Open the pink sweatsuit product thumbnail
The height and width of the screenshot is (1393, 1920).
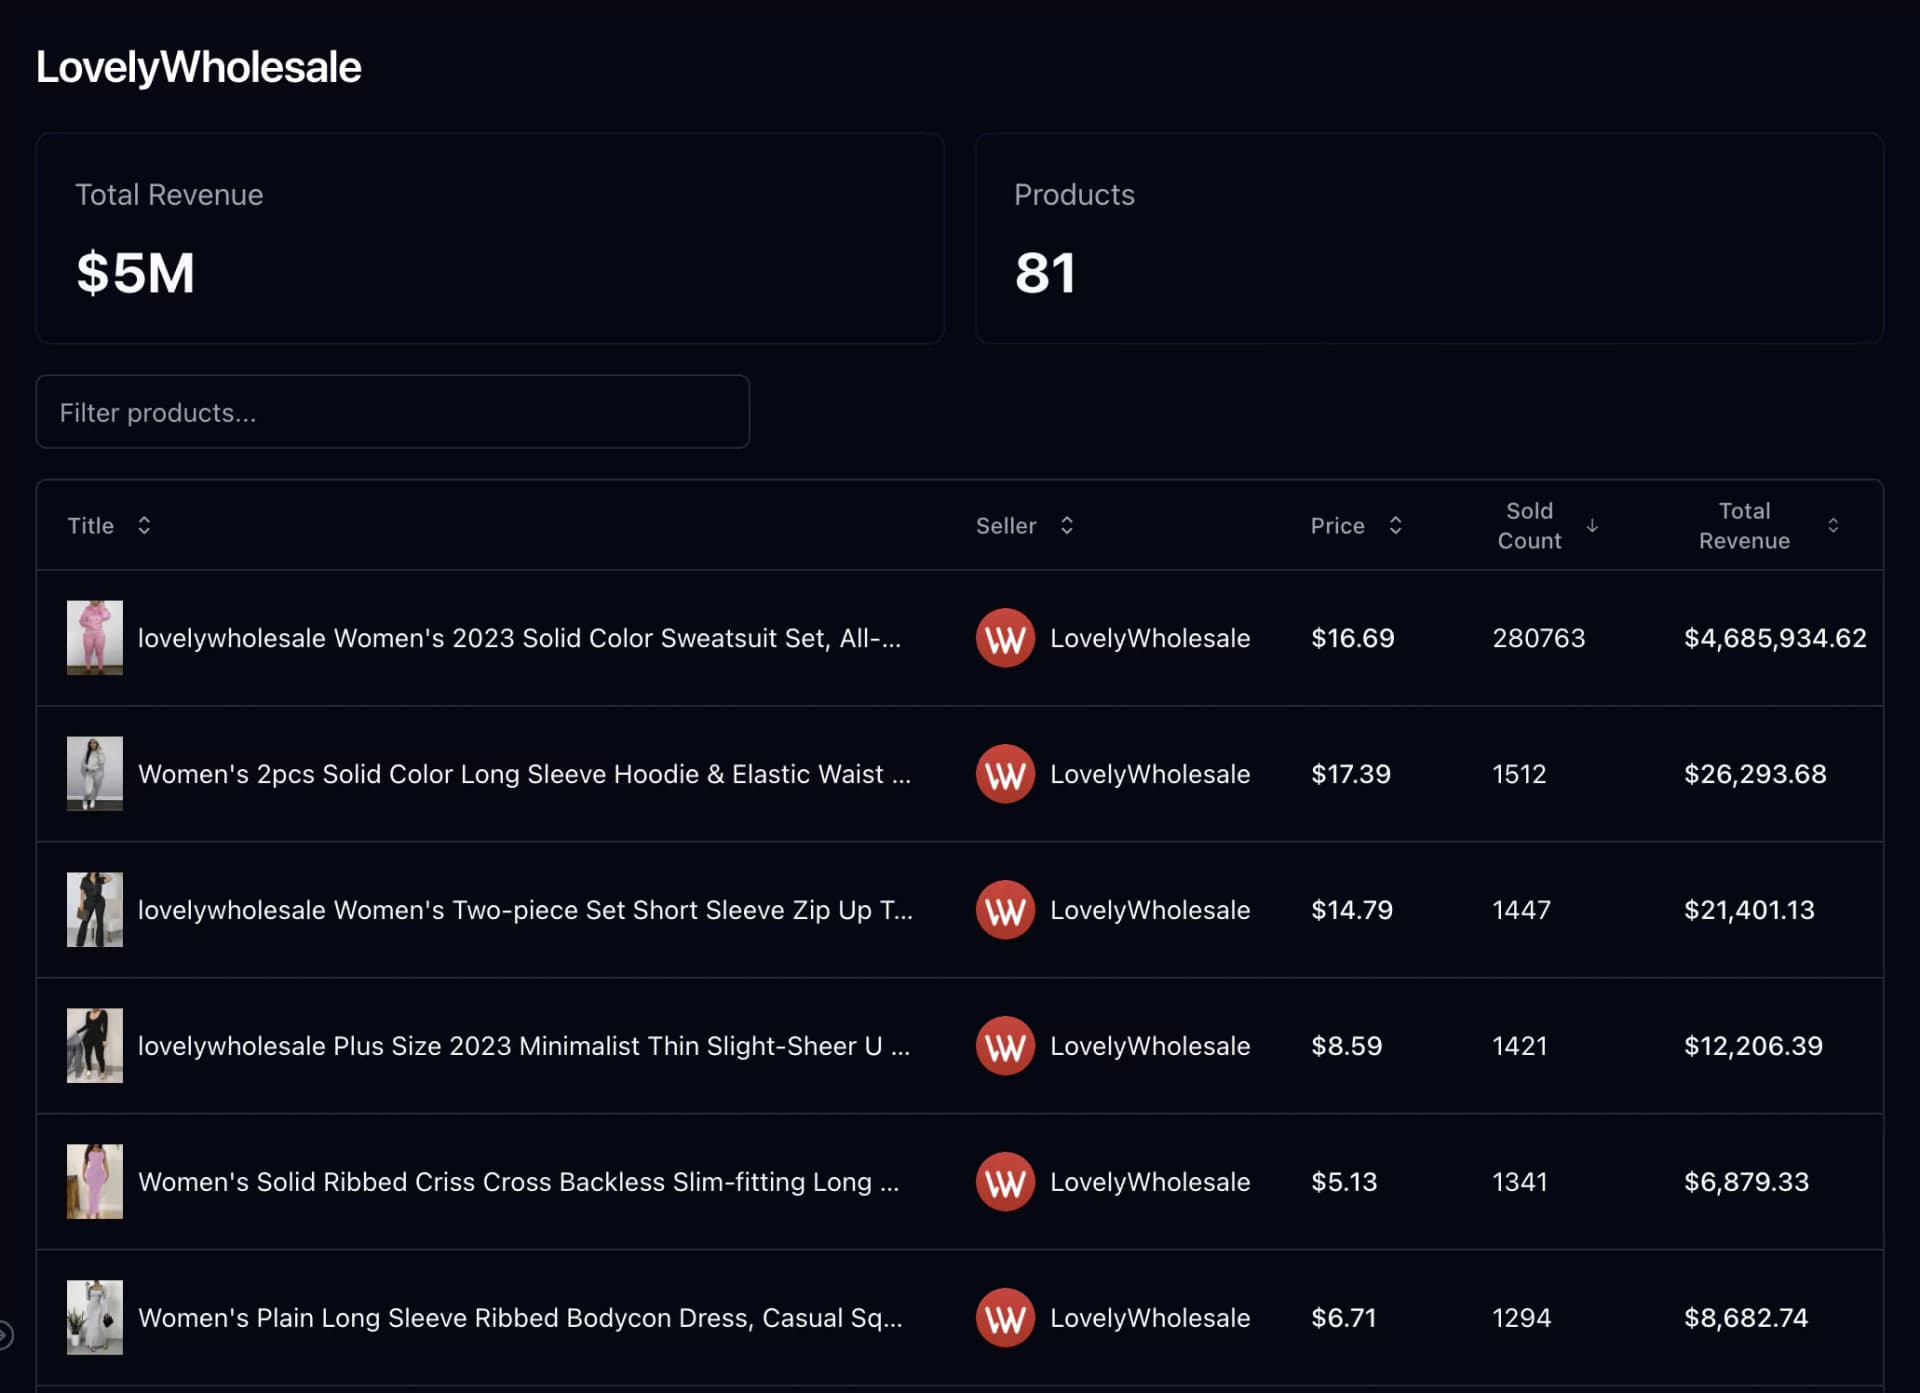click(x=95, y=638)
